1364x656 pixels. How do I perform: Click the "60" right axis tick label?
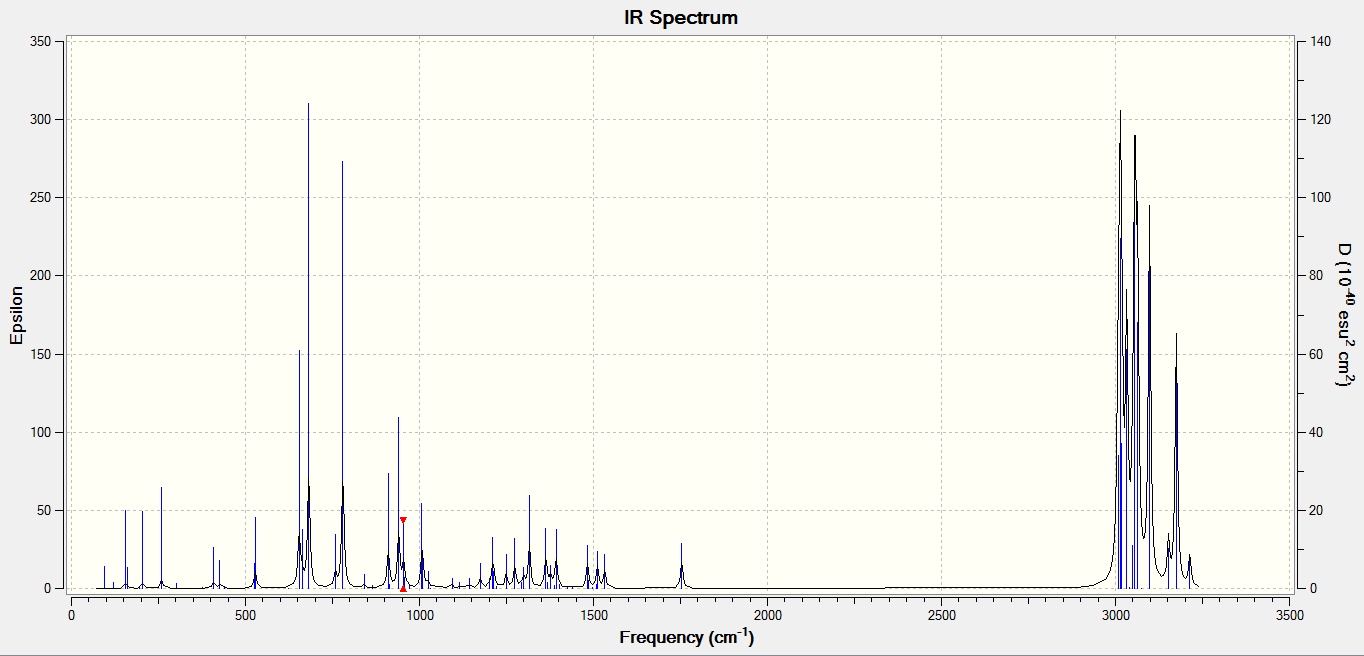coord(1316,354)
